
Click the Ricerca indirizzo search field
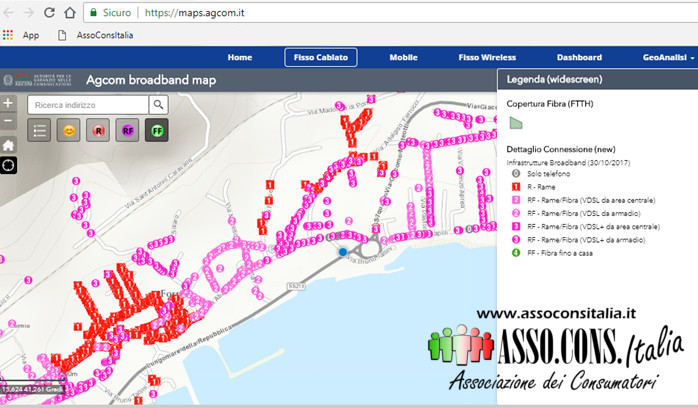tap(88, 104)
